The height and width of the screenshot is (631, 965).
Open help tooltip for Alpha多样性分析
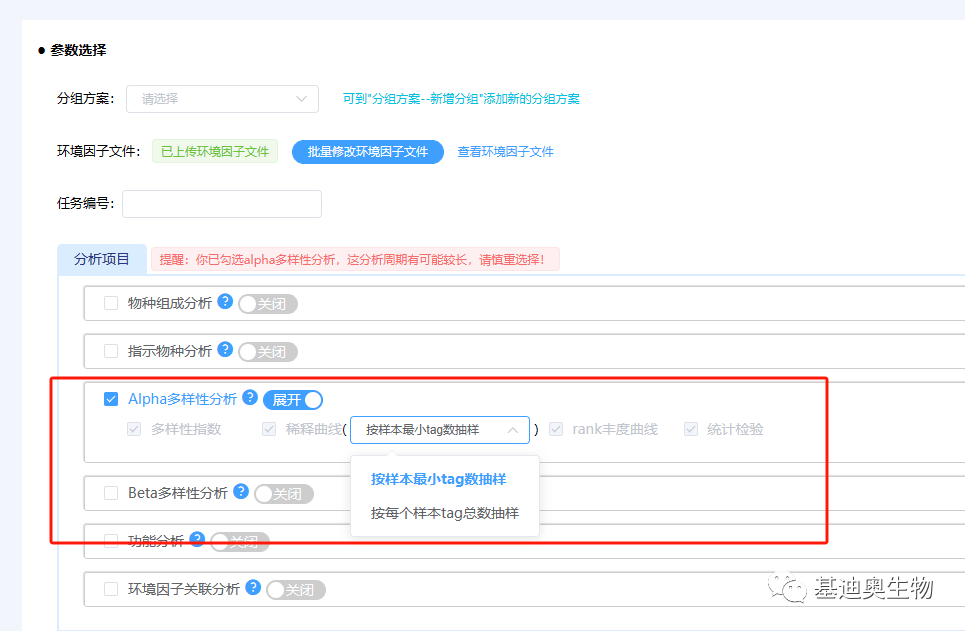[249, 398]
